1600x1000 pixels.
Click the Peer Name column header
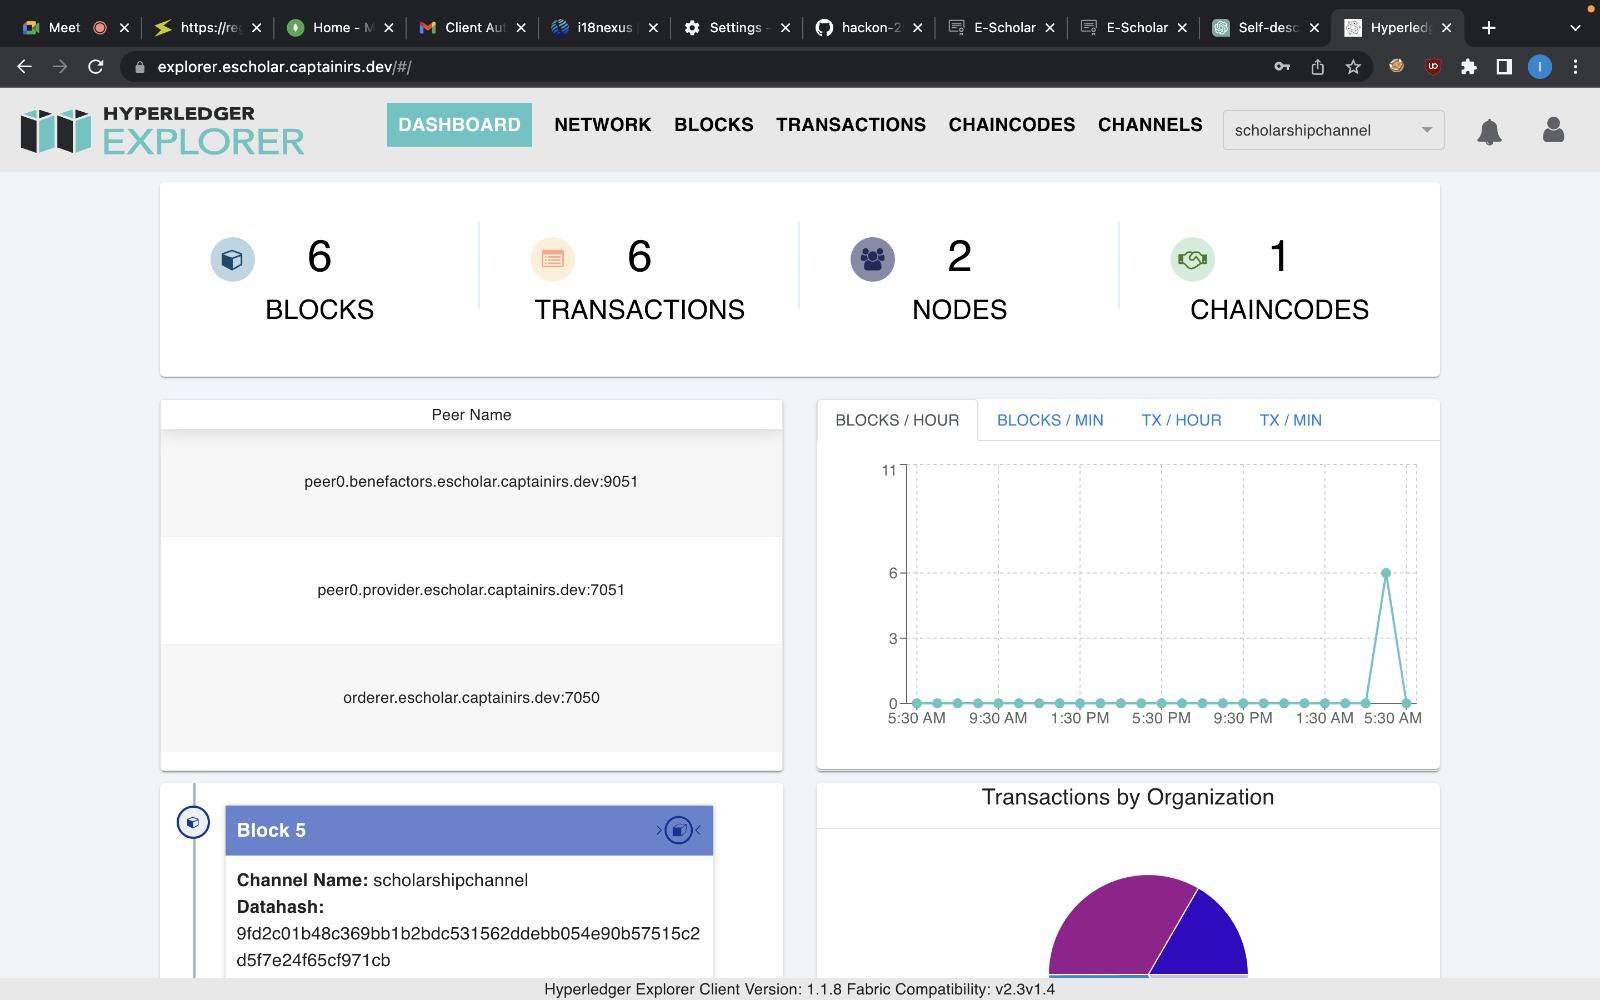(x=471, y=415)
